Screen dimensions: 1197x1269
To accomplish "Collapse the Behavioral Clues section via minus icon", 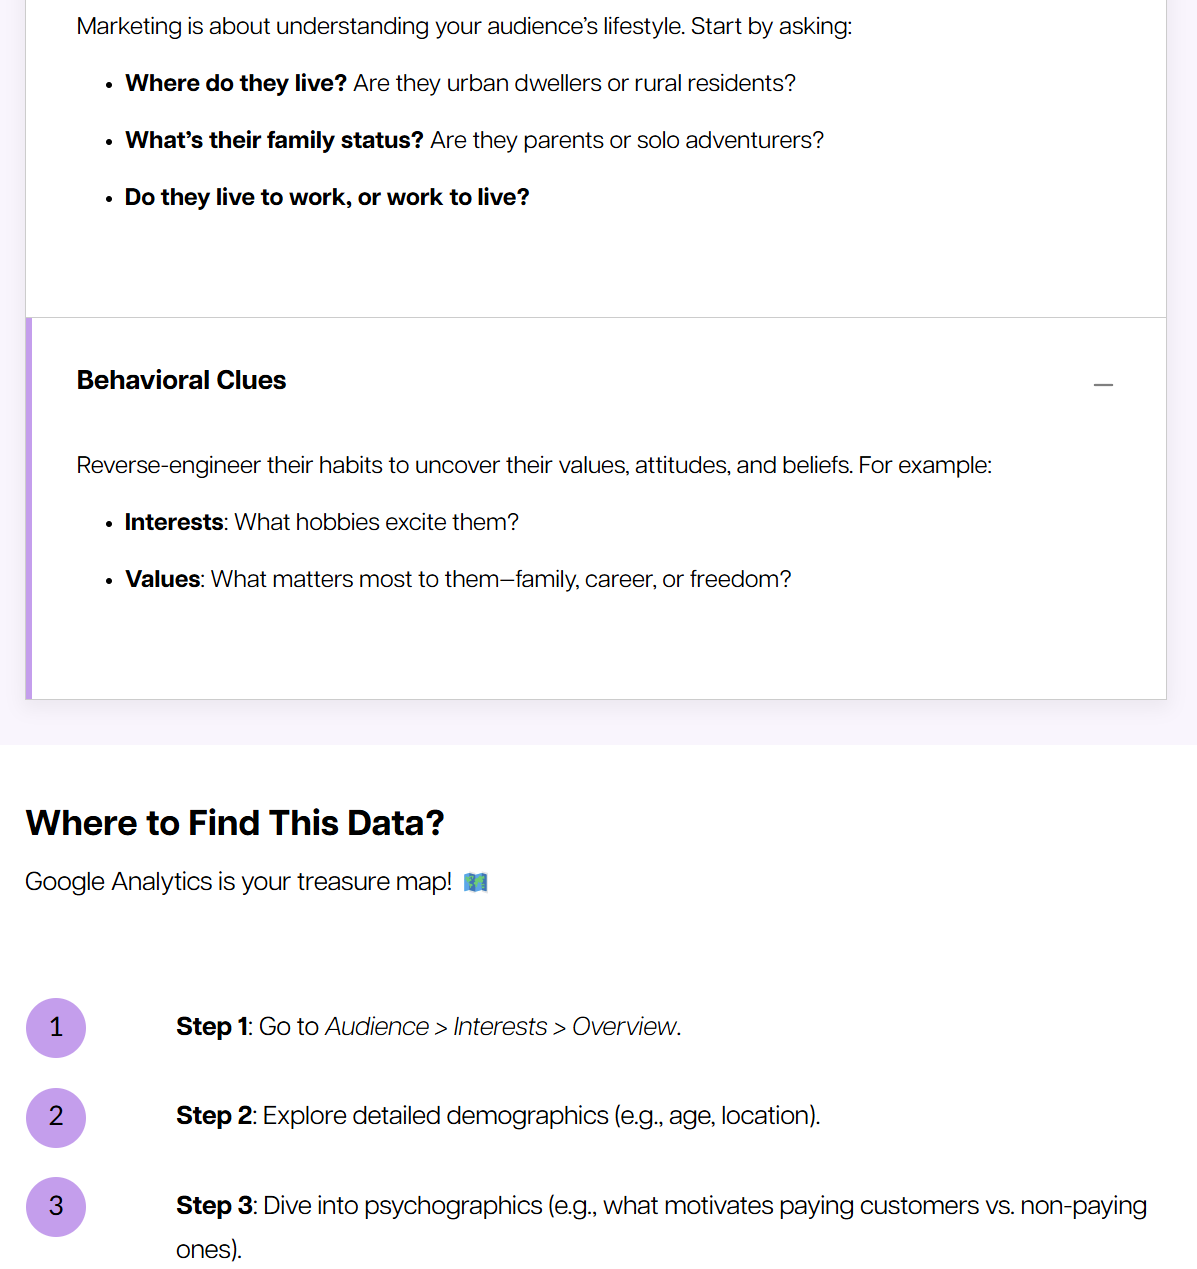I will point(1103,384).
